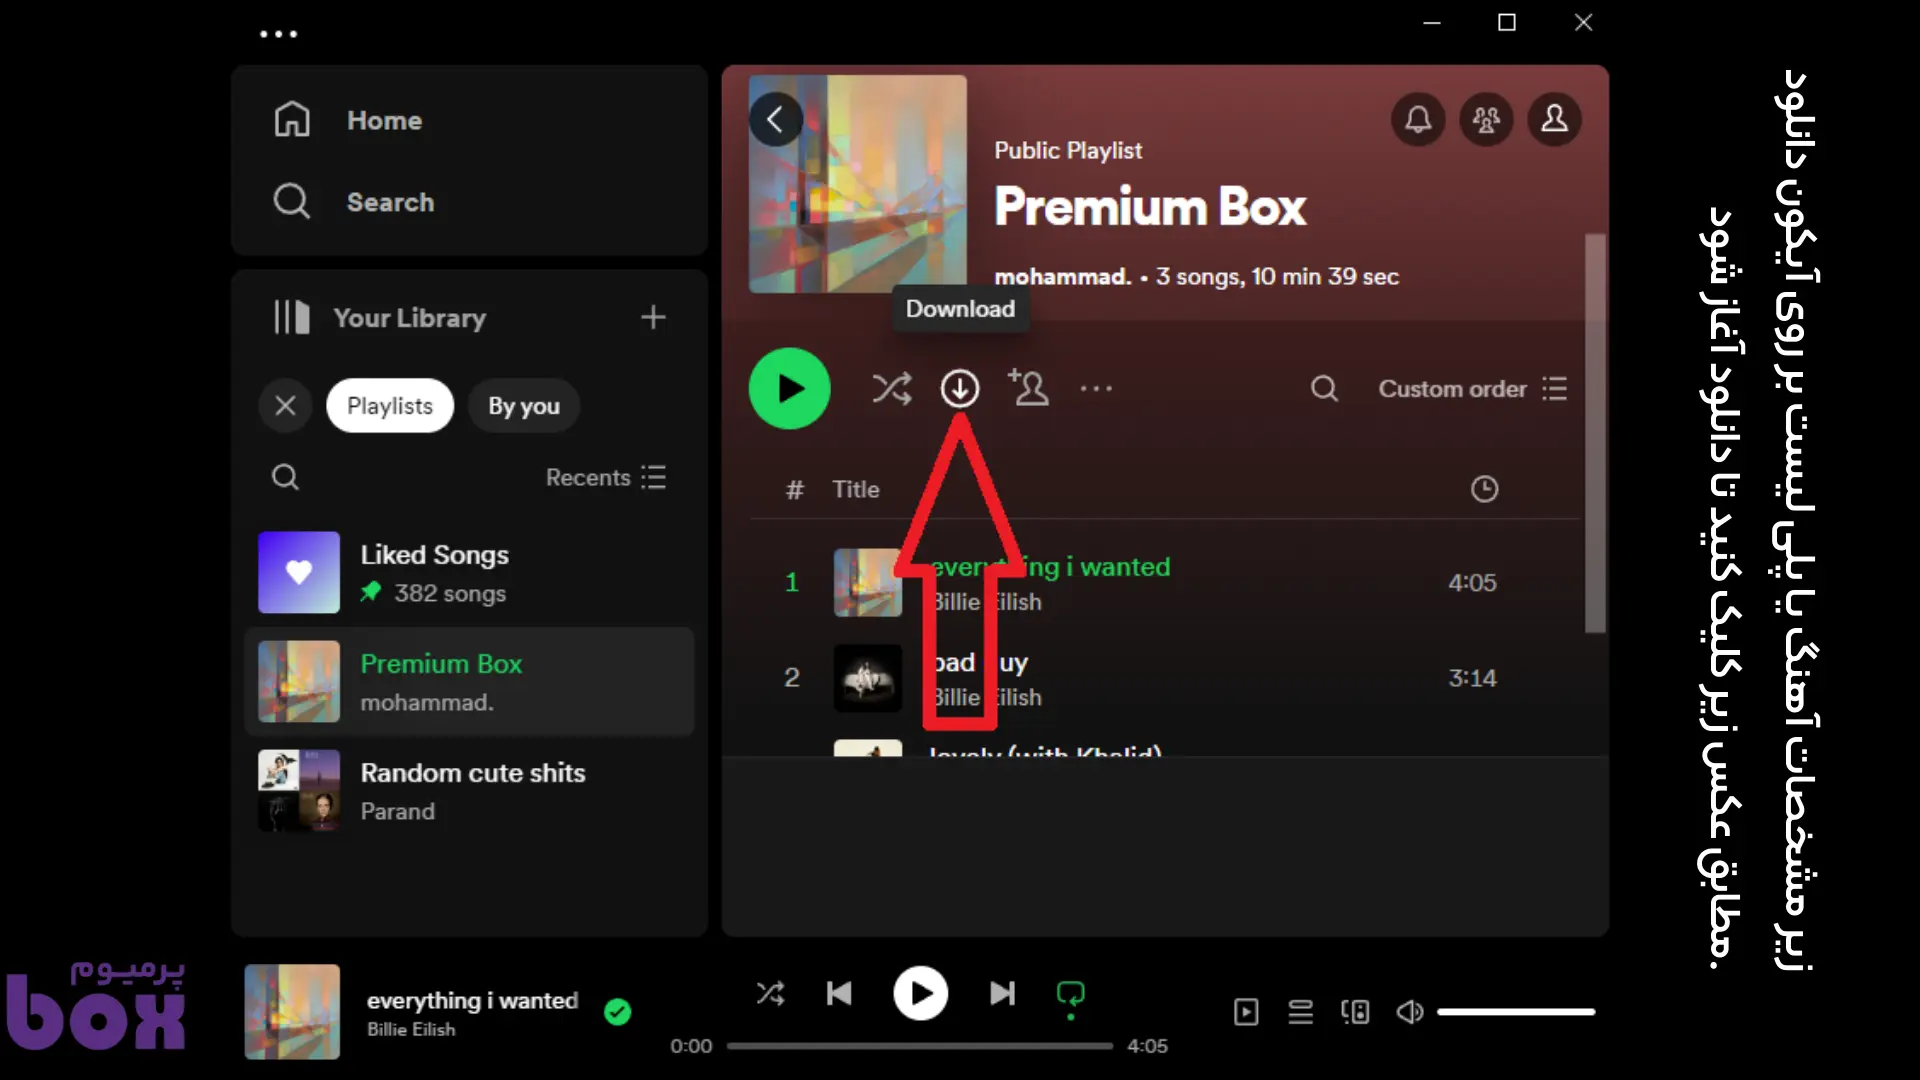The image size is (1920, 1080).
Task: Click the playlist scrollbar
Action: click(x=1595, y=433)
